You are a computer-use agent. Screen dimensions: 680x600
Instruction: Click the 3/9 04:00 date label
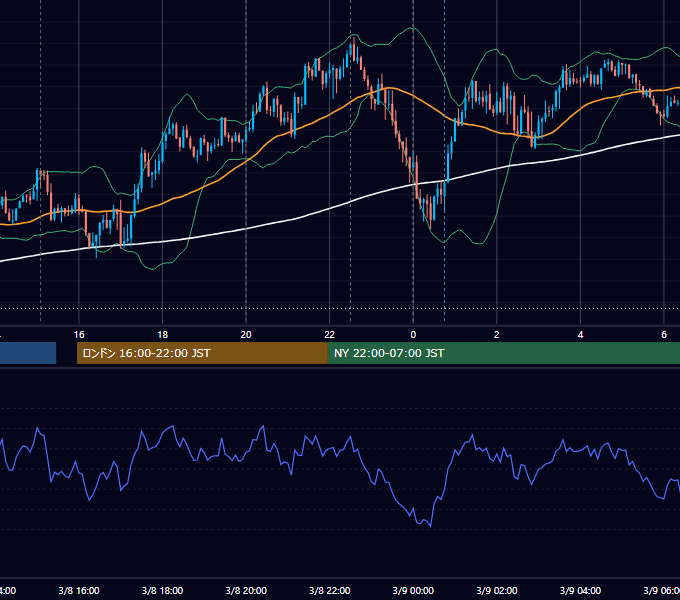click(580, 590)
